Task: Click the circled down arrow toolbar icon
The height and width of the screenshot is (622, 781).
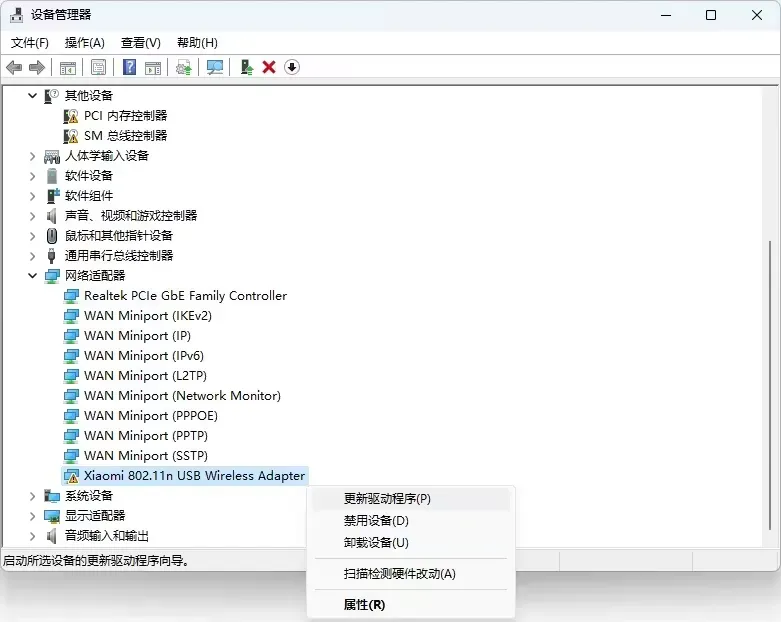Action: click(x=292, y=67)
